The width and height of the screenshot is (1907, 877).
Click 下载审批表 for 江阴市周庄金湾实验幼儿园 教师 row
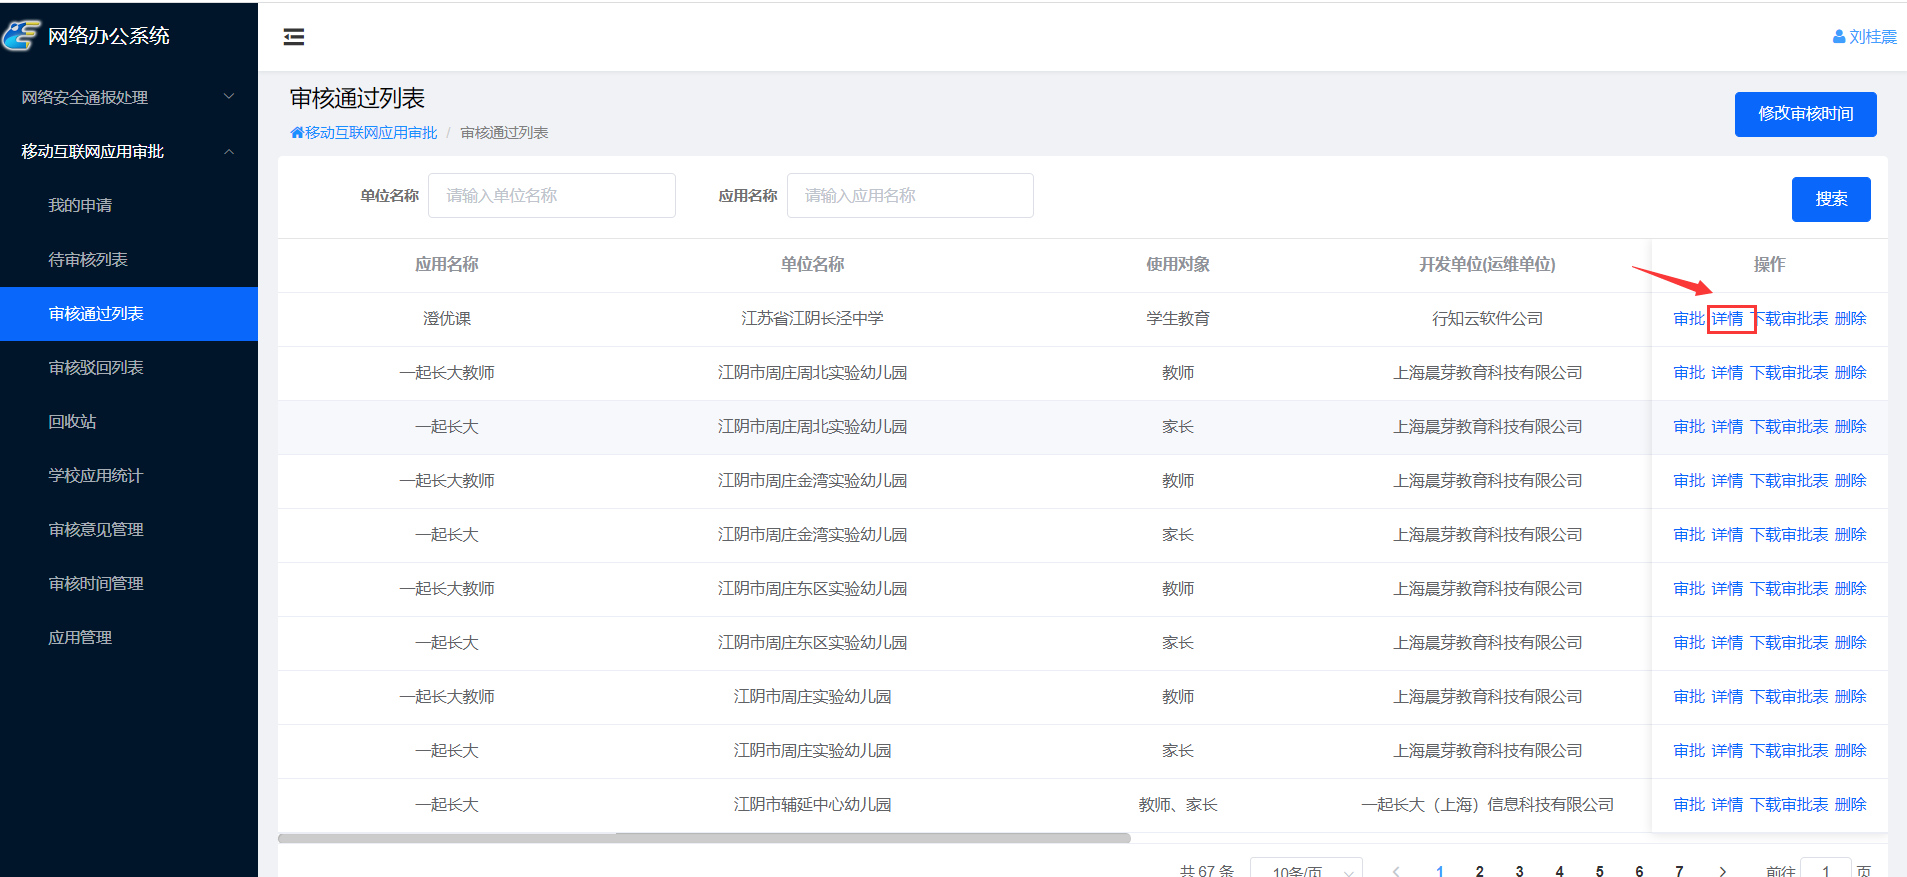pos(1789,481)
